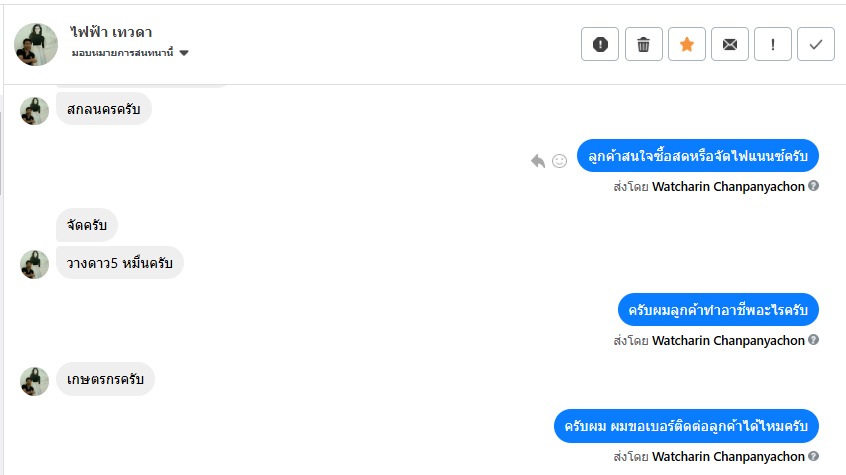Delete conversation using the trash icon
Screen dimensions: 846x475
coord(644,44)
